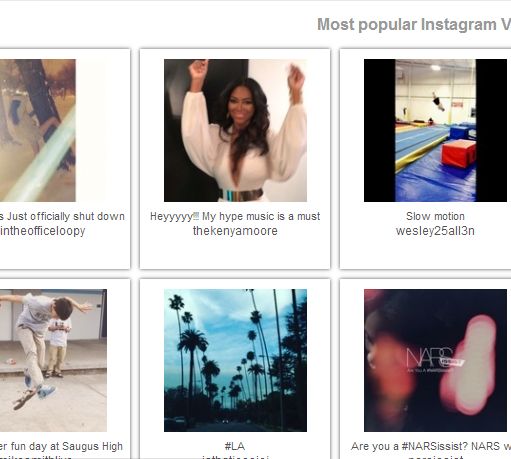Screen dimensions: 511x459
Task: Open the palm trees #LA video thumbnail
Action: point(235,360)
